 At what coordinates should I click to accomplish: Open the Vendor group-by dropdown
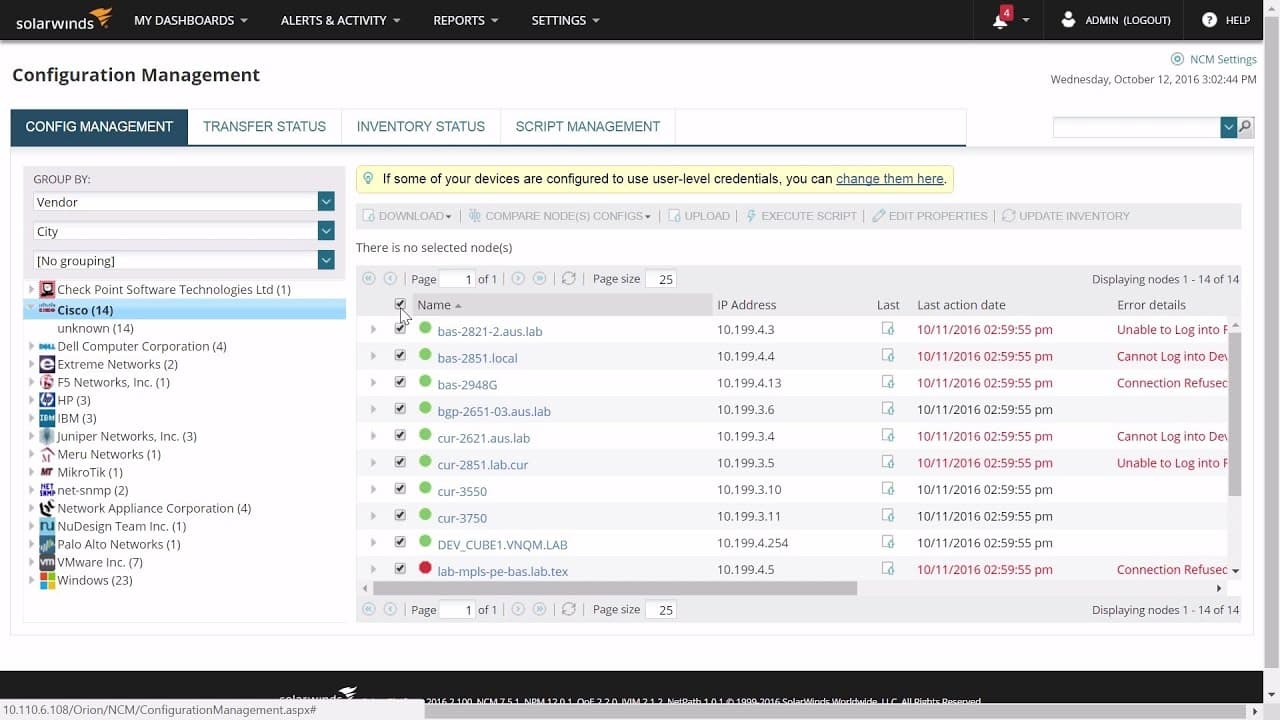[184, 202]
